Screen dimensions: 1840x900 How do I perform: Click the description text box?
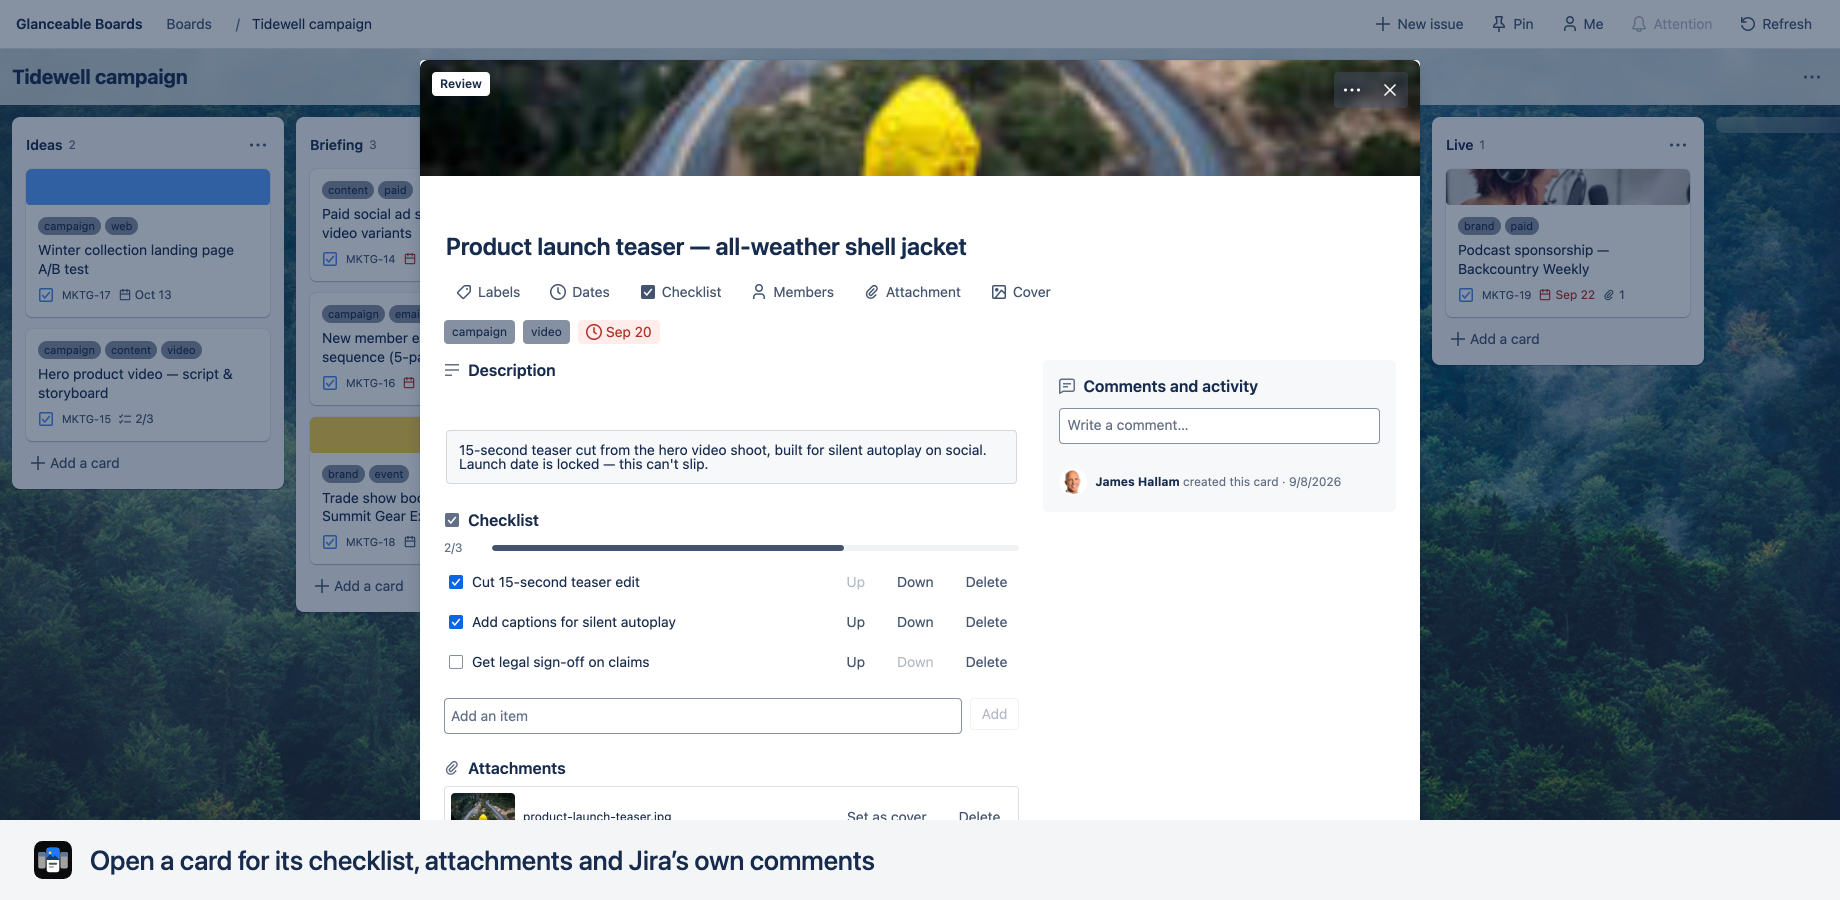[731, 457]
